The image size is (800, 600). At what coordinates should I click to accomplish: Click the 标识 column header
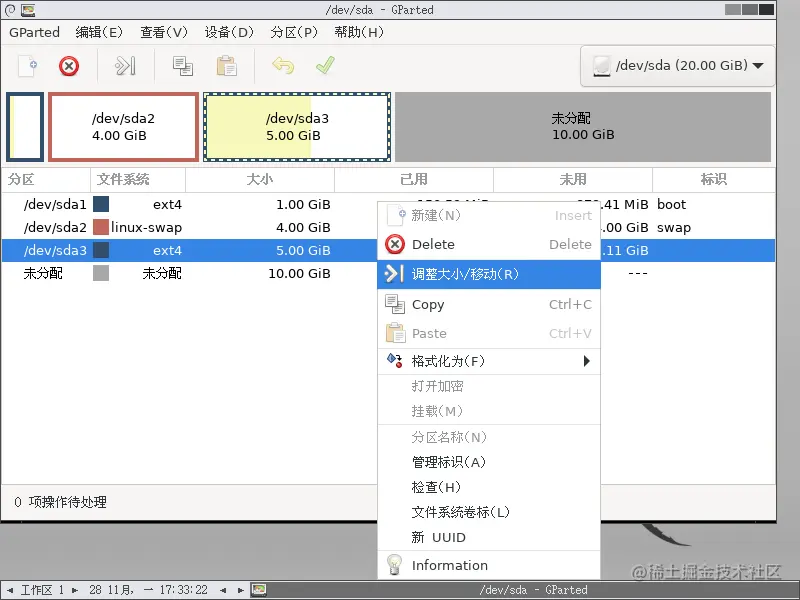pyautogui.click(x=714, y=180)
